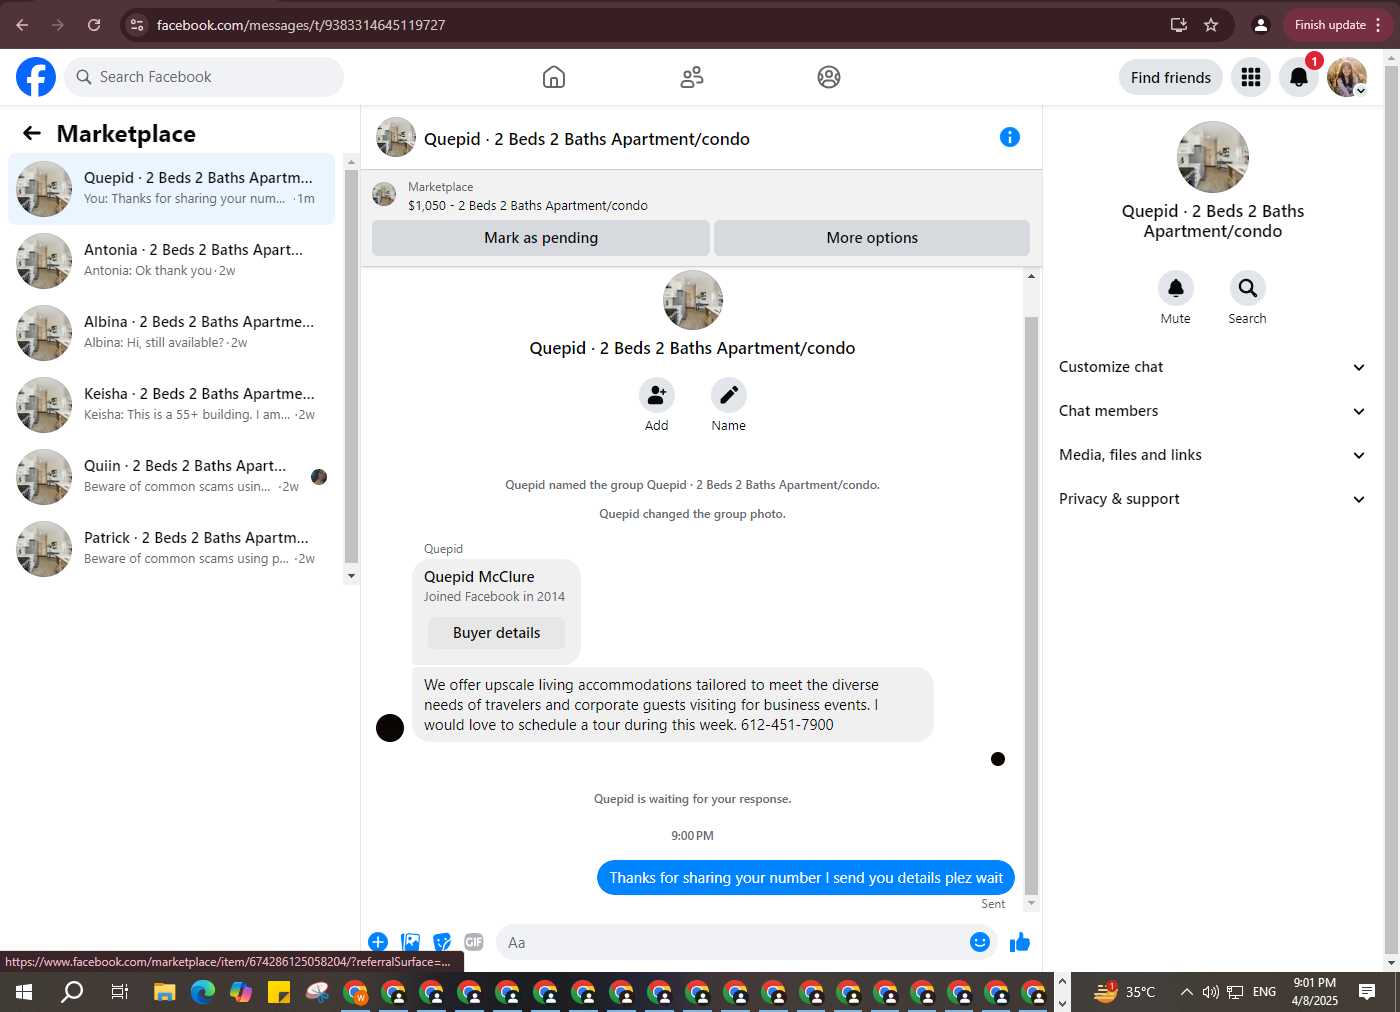Search in conversation magnifier icon
The width and height of the screenshot is (1400, 1012).
click(x=1248, y=288)
